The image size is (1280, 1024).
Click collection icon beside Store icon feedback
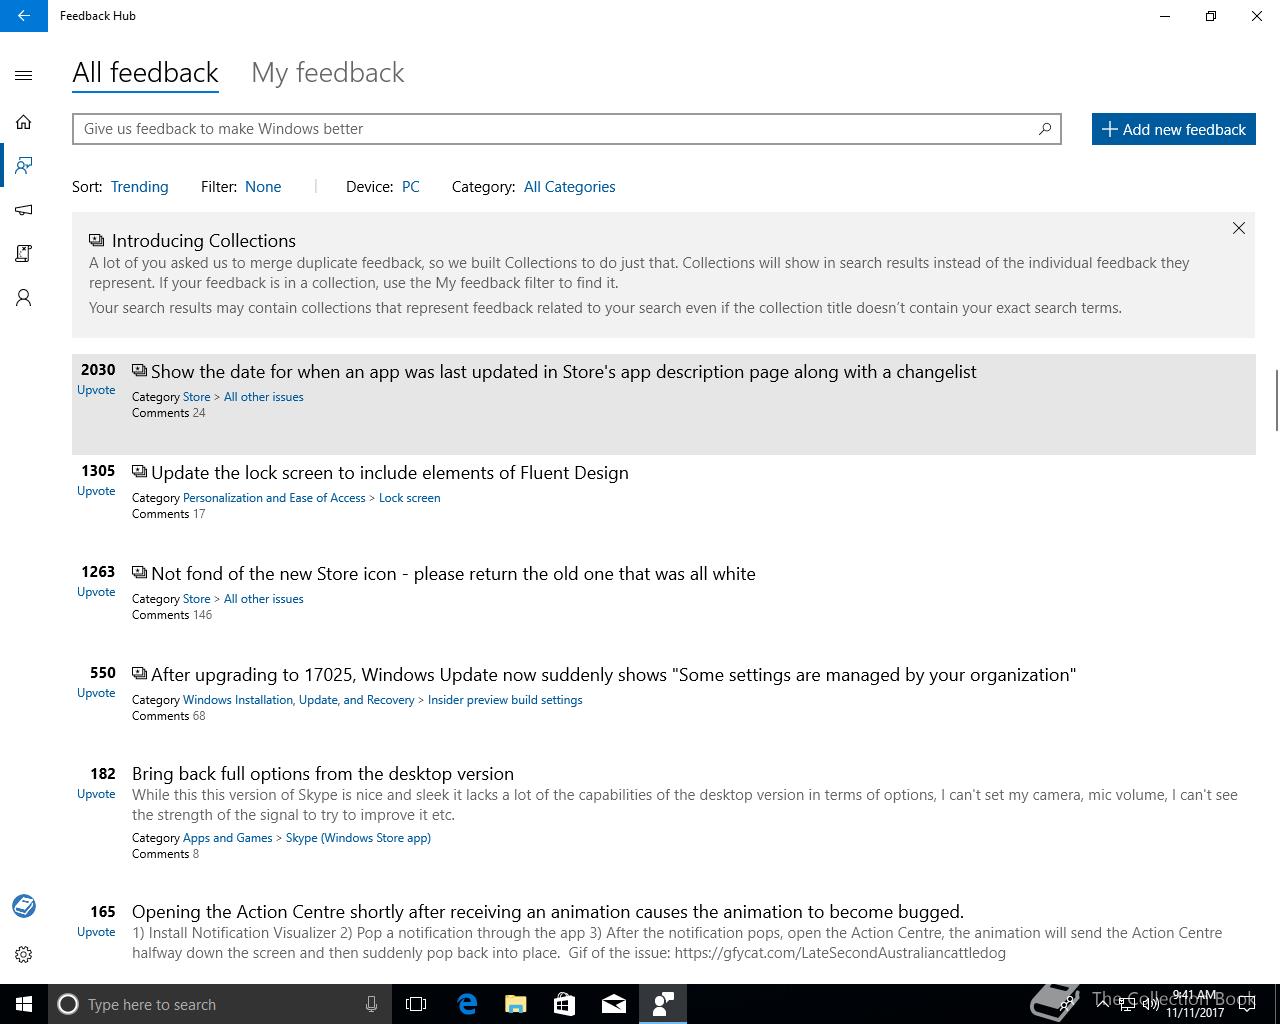tap(139, 573)
